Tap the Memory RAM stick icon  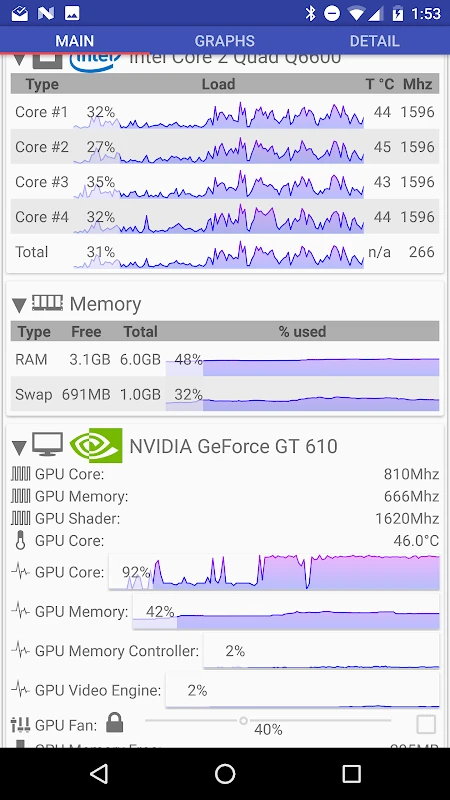tap(47, 303)
